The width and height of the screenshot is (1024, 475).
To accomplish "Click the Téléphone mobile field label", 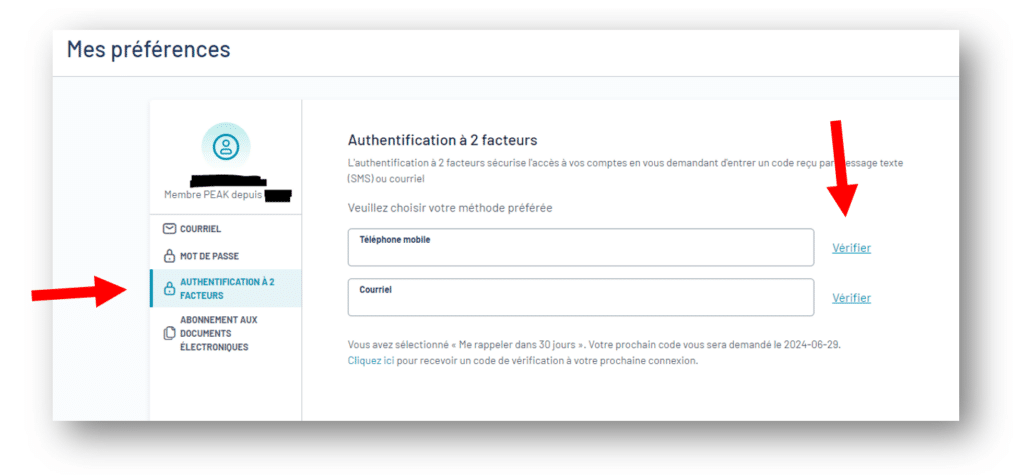I will [394, 240].
